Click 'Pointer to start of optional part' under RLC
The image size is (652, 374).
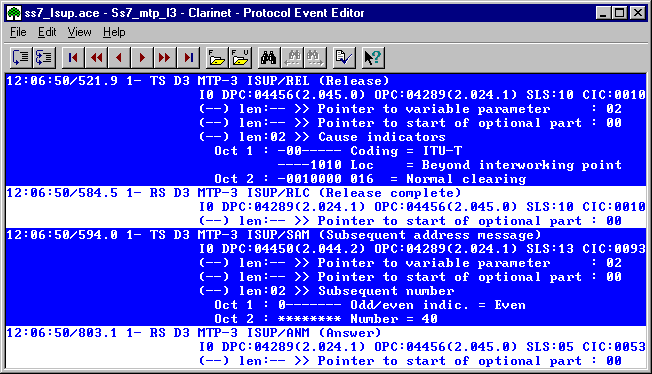[x=410, y=221]
